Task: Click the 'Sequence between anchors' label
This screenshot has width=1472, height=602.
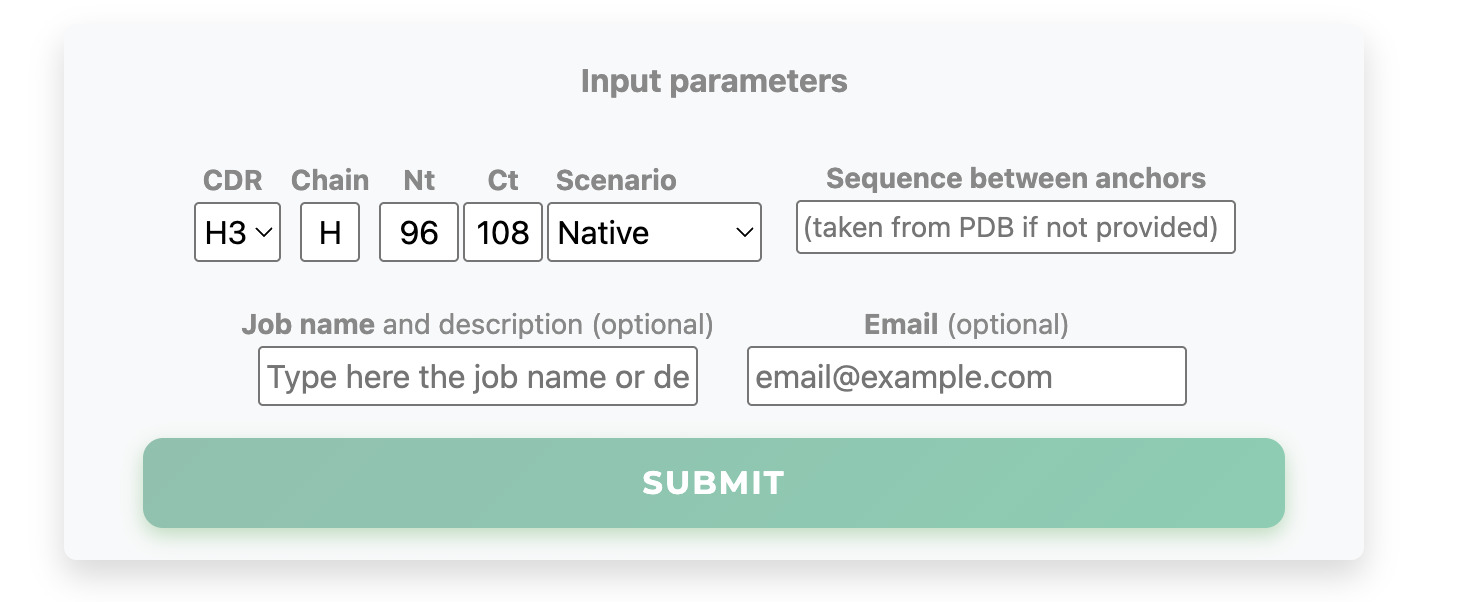Action: tap(1015, 179)
